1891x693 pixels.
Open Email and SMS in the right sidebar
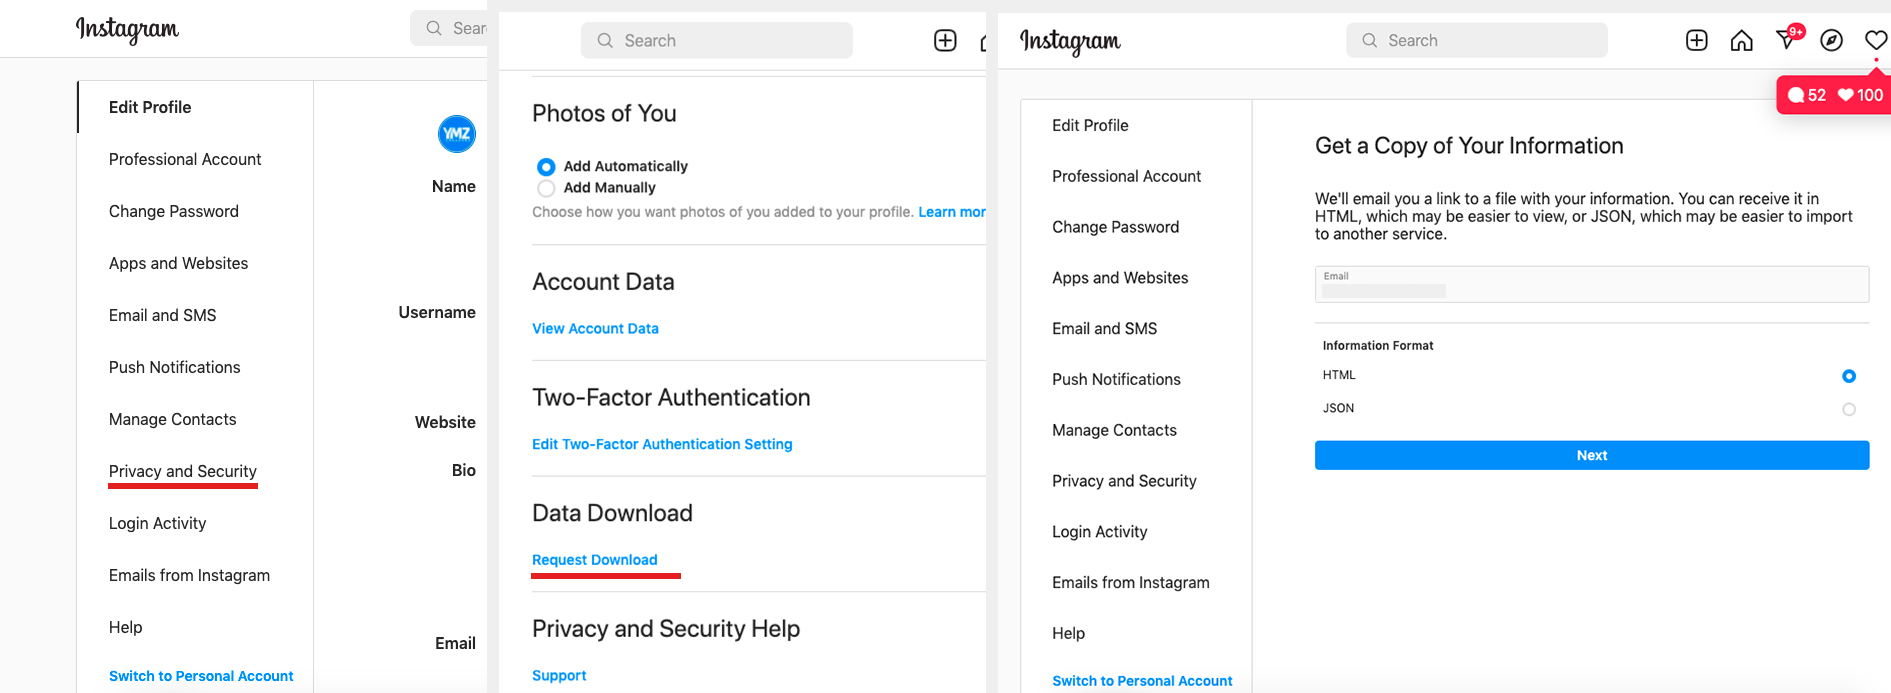click(1104, 328)
